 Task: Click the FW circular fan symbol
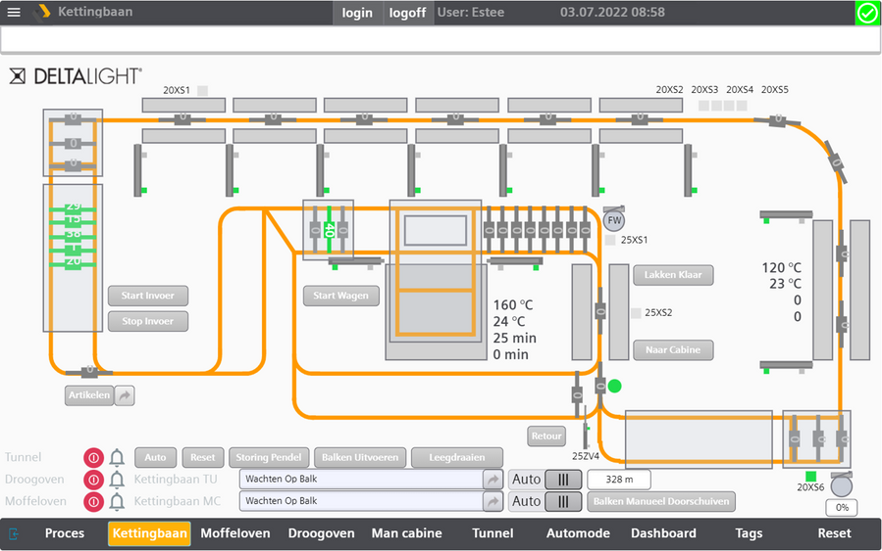coord(614,220)
